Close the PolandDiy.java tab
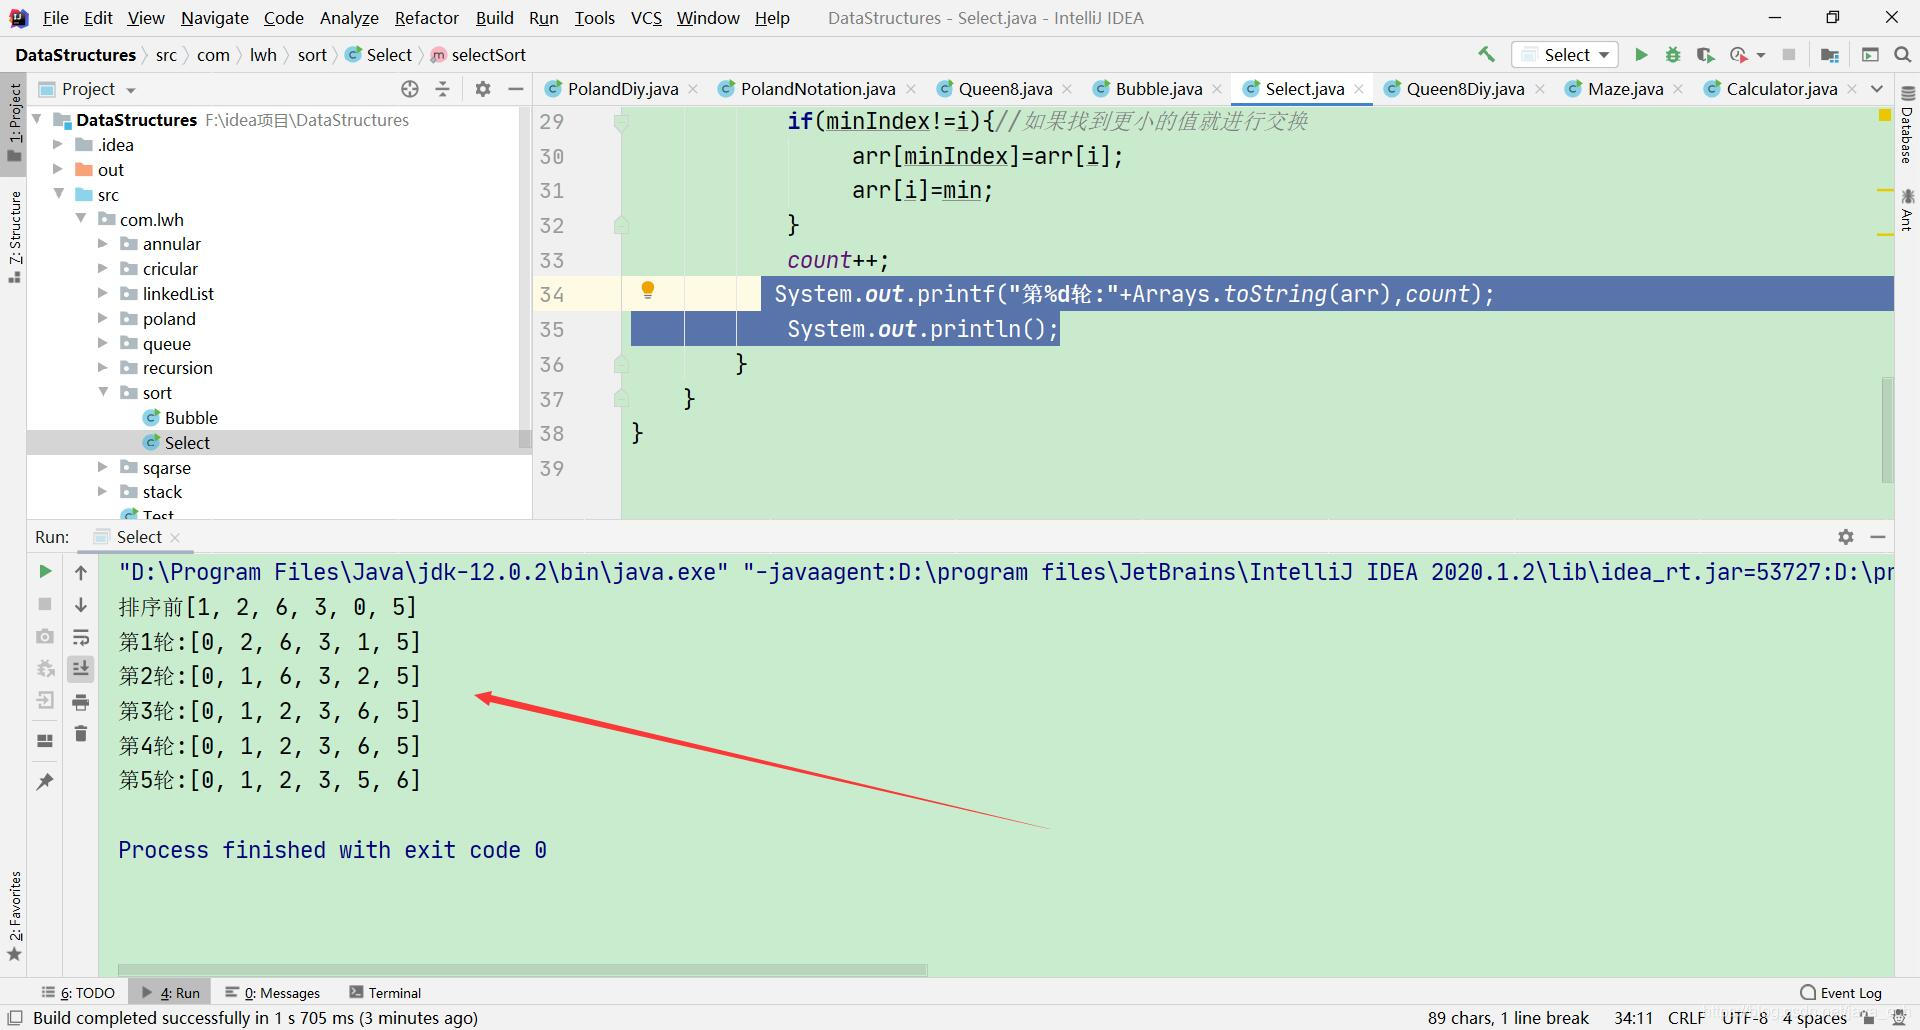The width and height of the screenshot is (1920, 1030). [693, 89]
